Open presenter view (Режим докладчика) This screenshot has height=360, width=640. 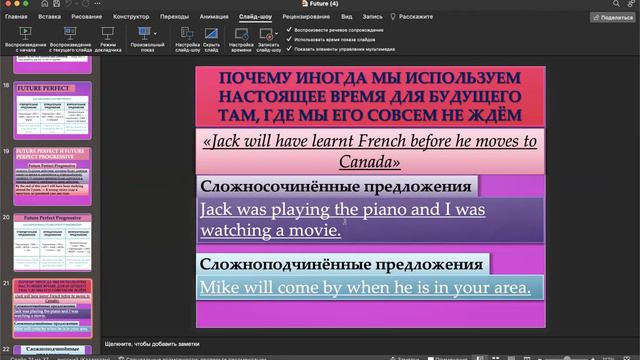pyautogui.click(x=108, y=39)
